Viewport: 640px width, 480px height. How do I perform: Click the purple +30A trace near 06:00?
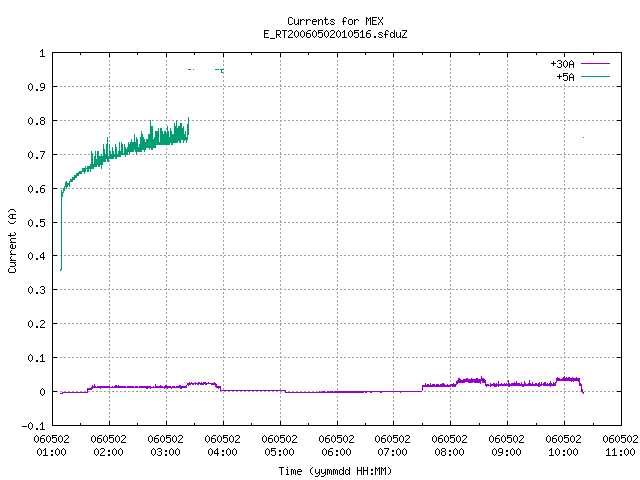[337, 392]
